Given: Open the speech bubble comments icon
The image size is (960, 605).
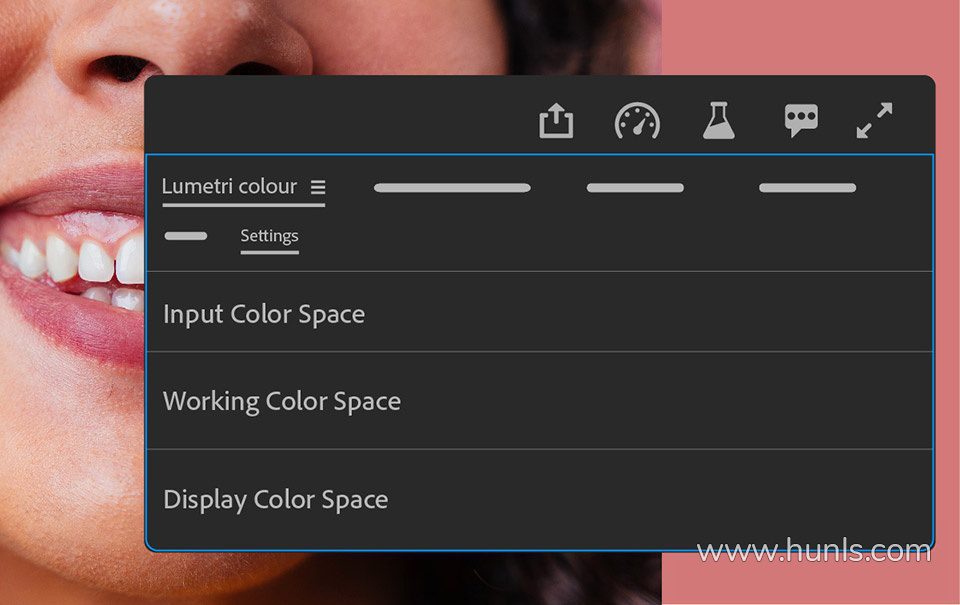Looking at the screenshot, I should tap(801, 120).
